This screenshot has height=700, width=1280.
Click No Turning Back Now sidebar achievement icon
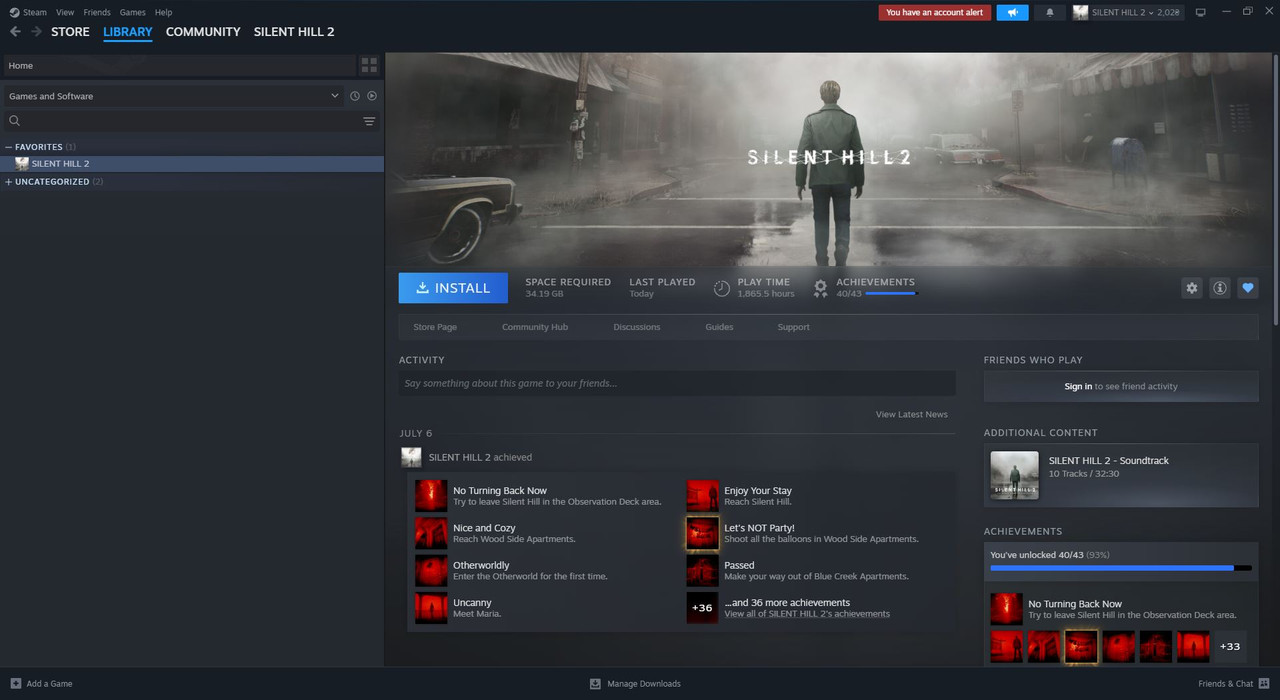(1006, 609)
